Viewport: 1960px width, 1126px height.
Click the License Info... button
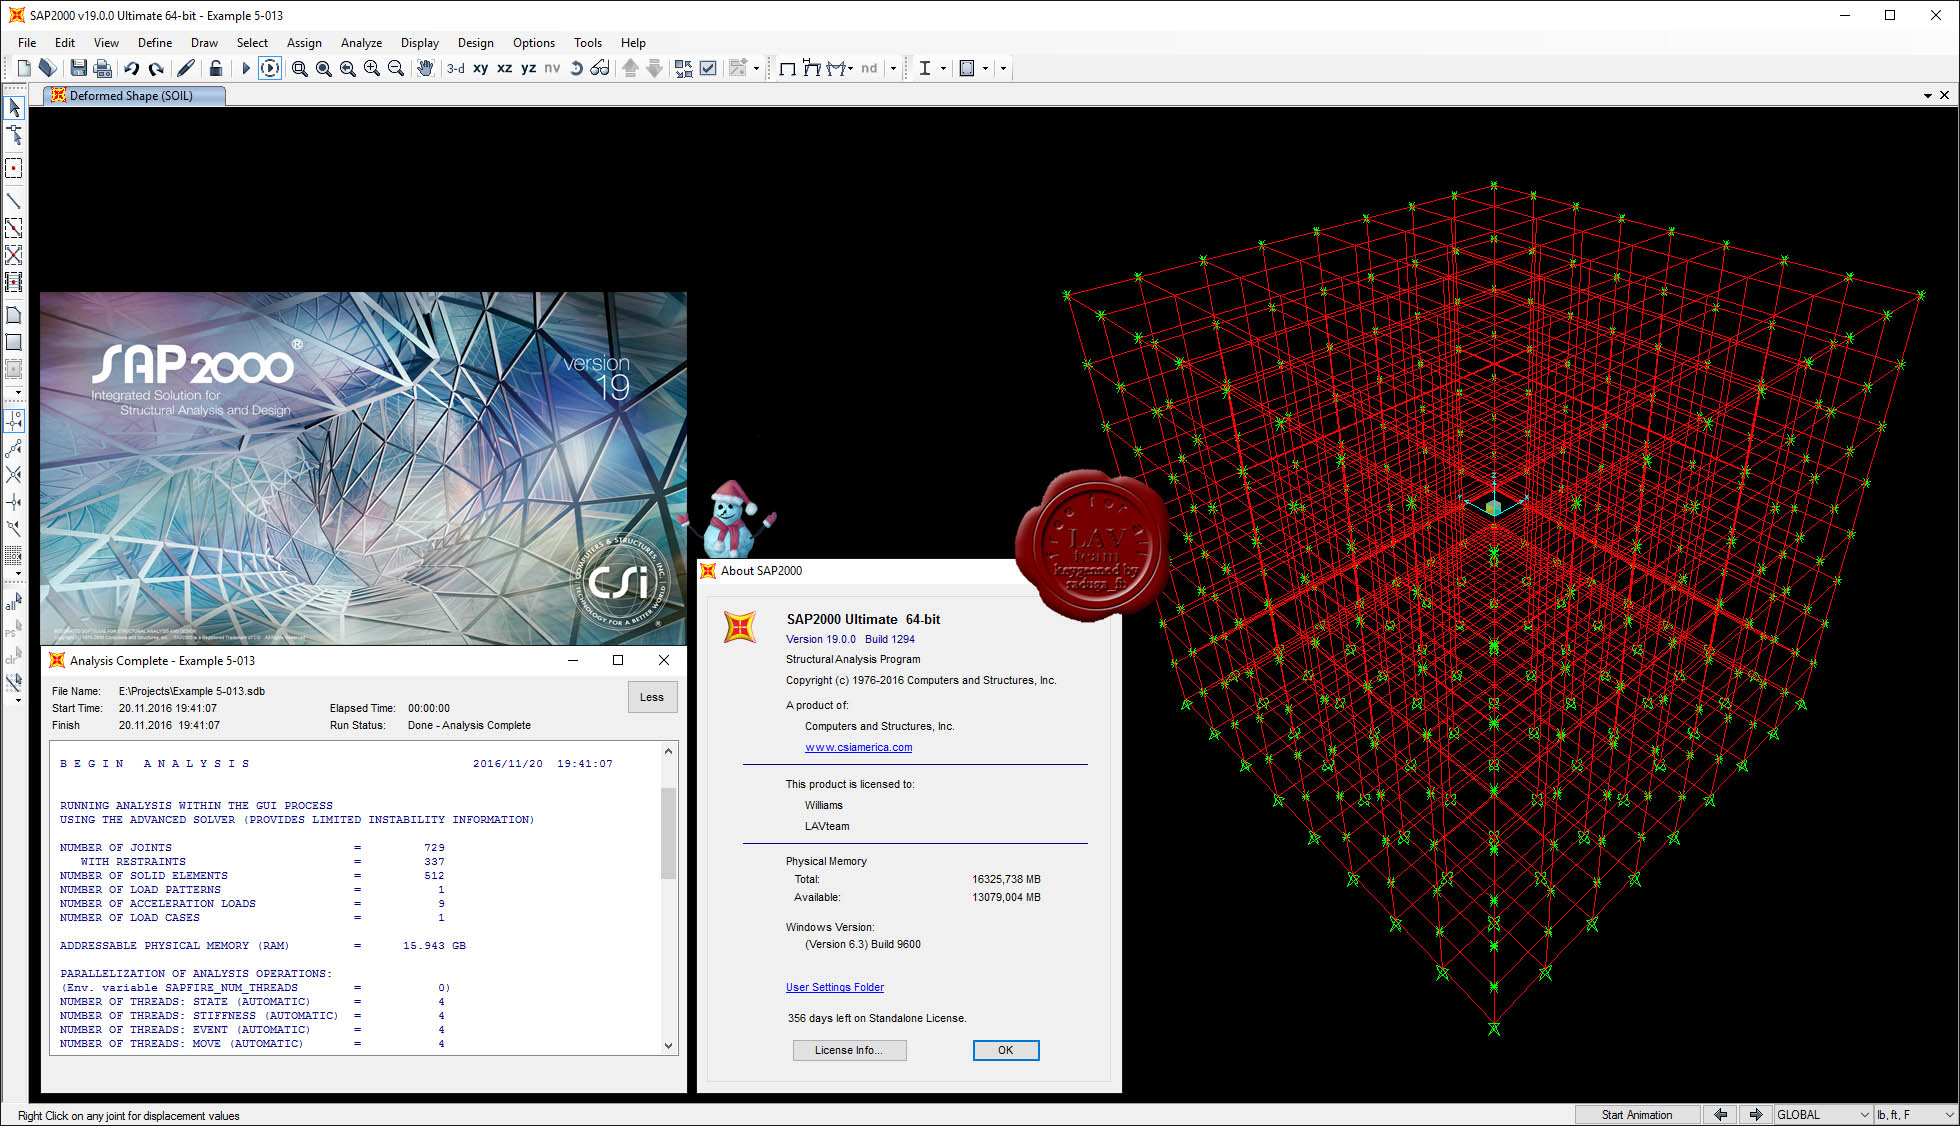pyautogui.click(x=849, y=1050)
